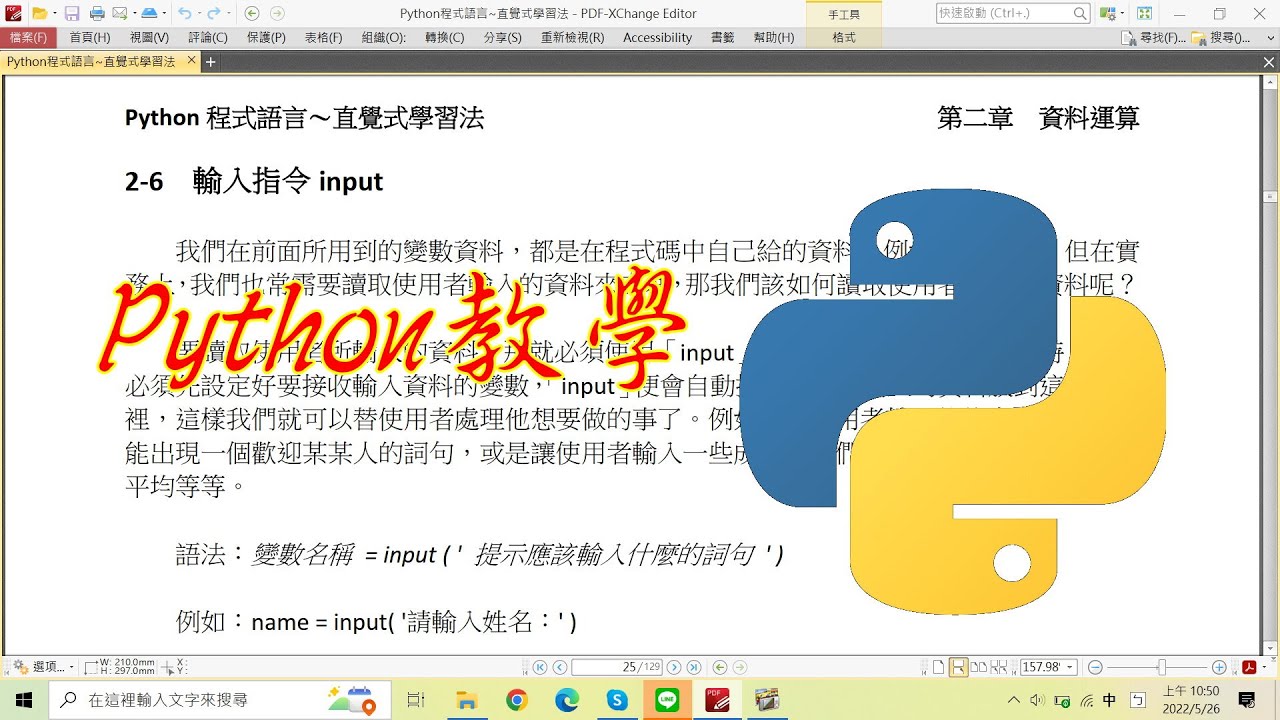The height and width of the screenshot is (720, 1280).
Task: Click the Scan icon in quick toolbar
Action: click(x=148, y=14)
